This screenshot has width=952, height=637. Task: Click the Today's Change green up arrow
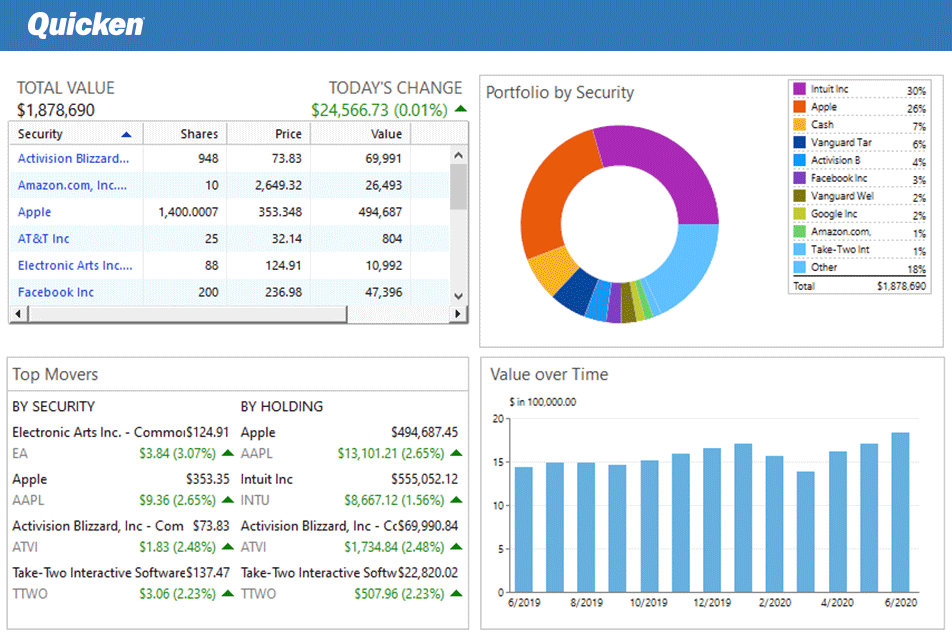[461, 109]
